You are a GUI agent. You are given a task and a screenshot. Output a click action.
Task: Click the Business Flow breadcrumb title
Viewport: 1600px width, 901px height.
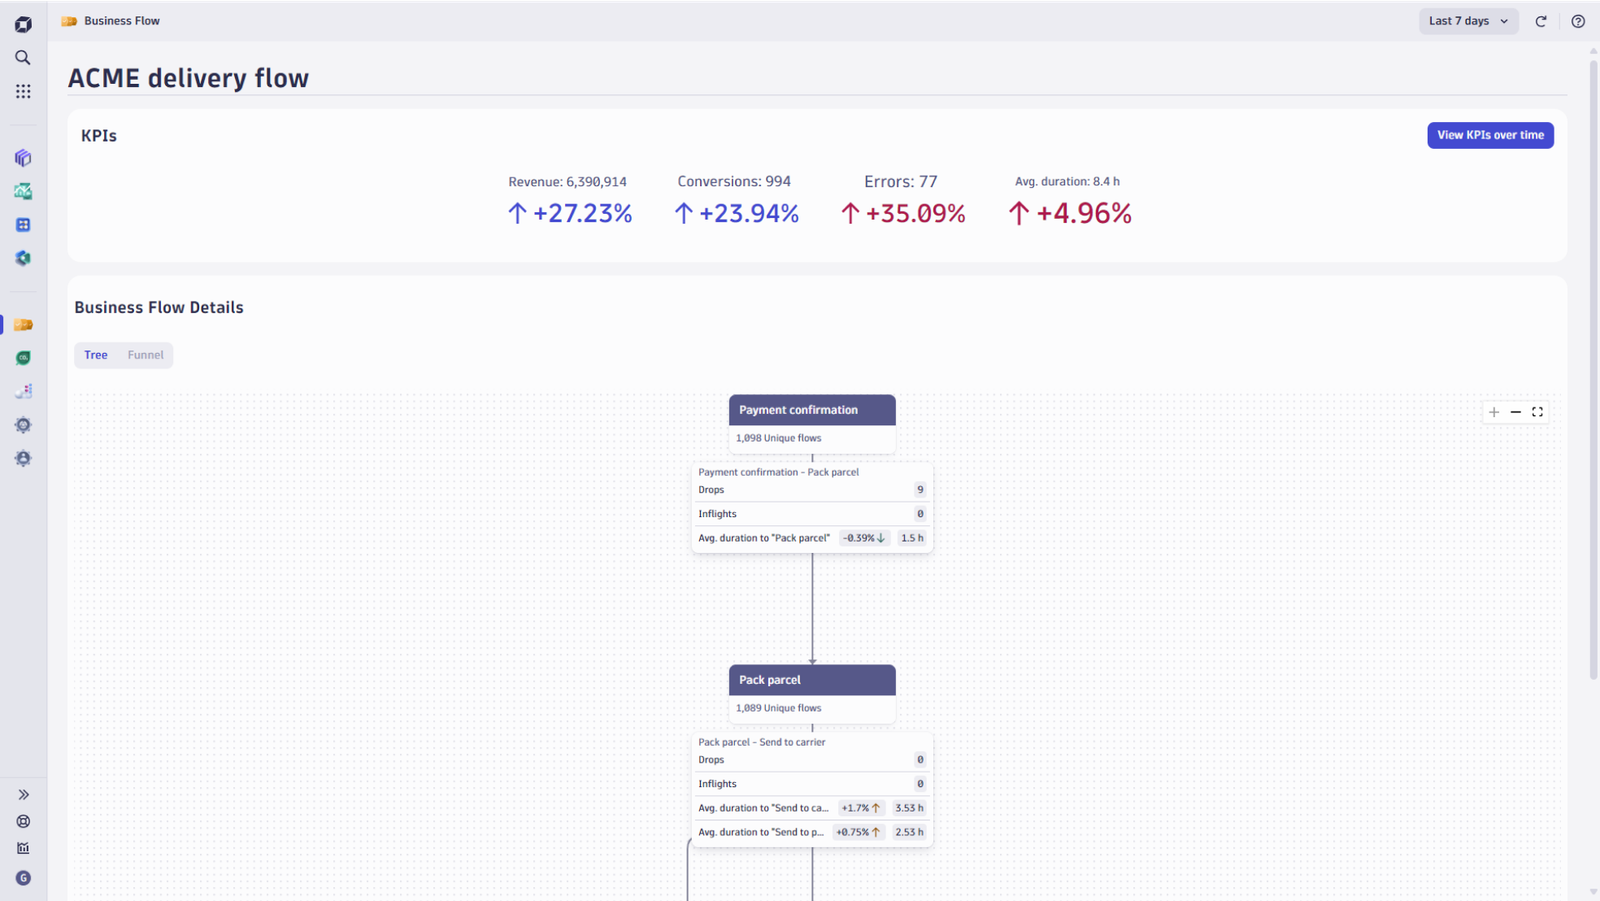pos(122,21)
